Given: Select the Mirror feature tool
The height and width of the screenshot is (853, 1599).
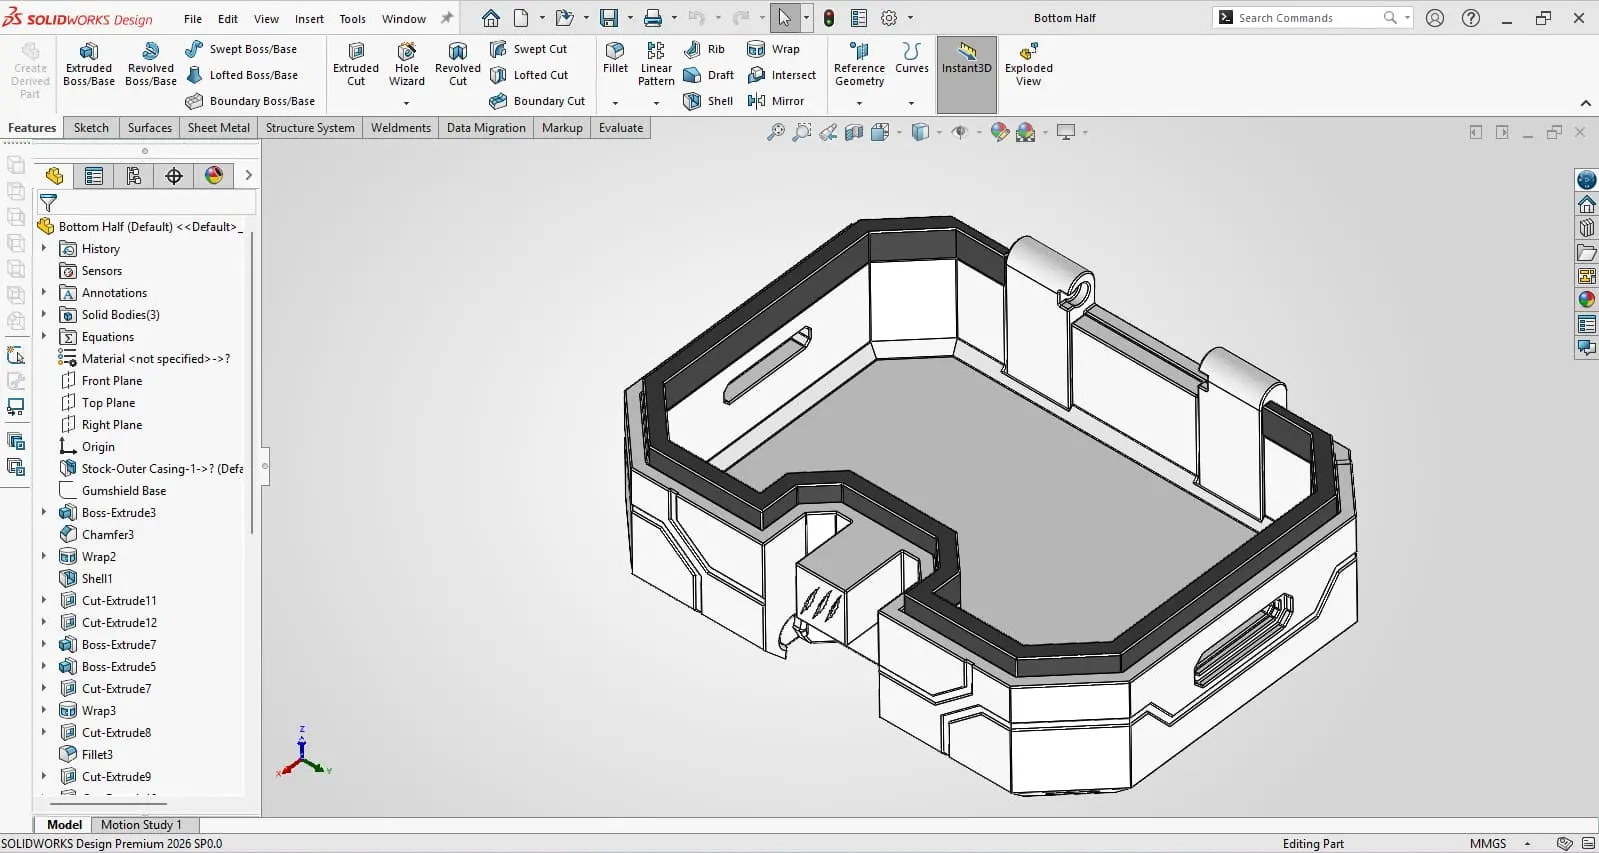Looking at the screenshot, I should coord(776,101).
